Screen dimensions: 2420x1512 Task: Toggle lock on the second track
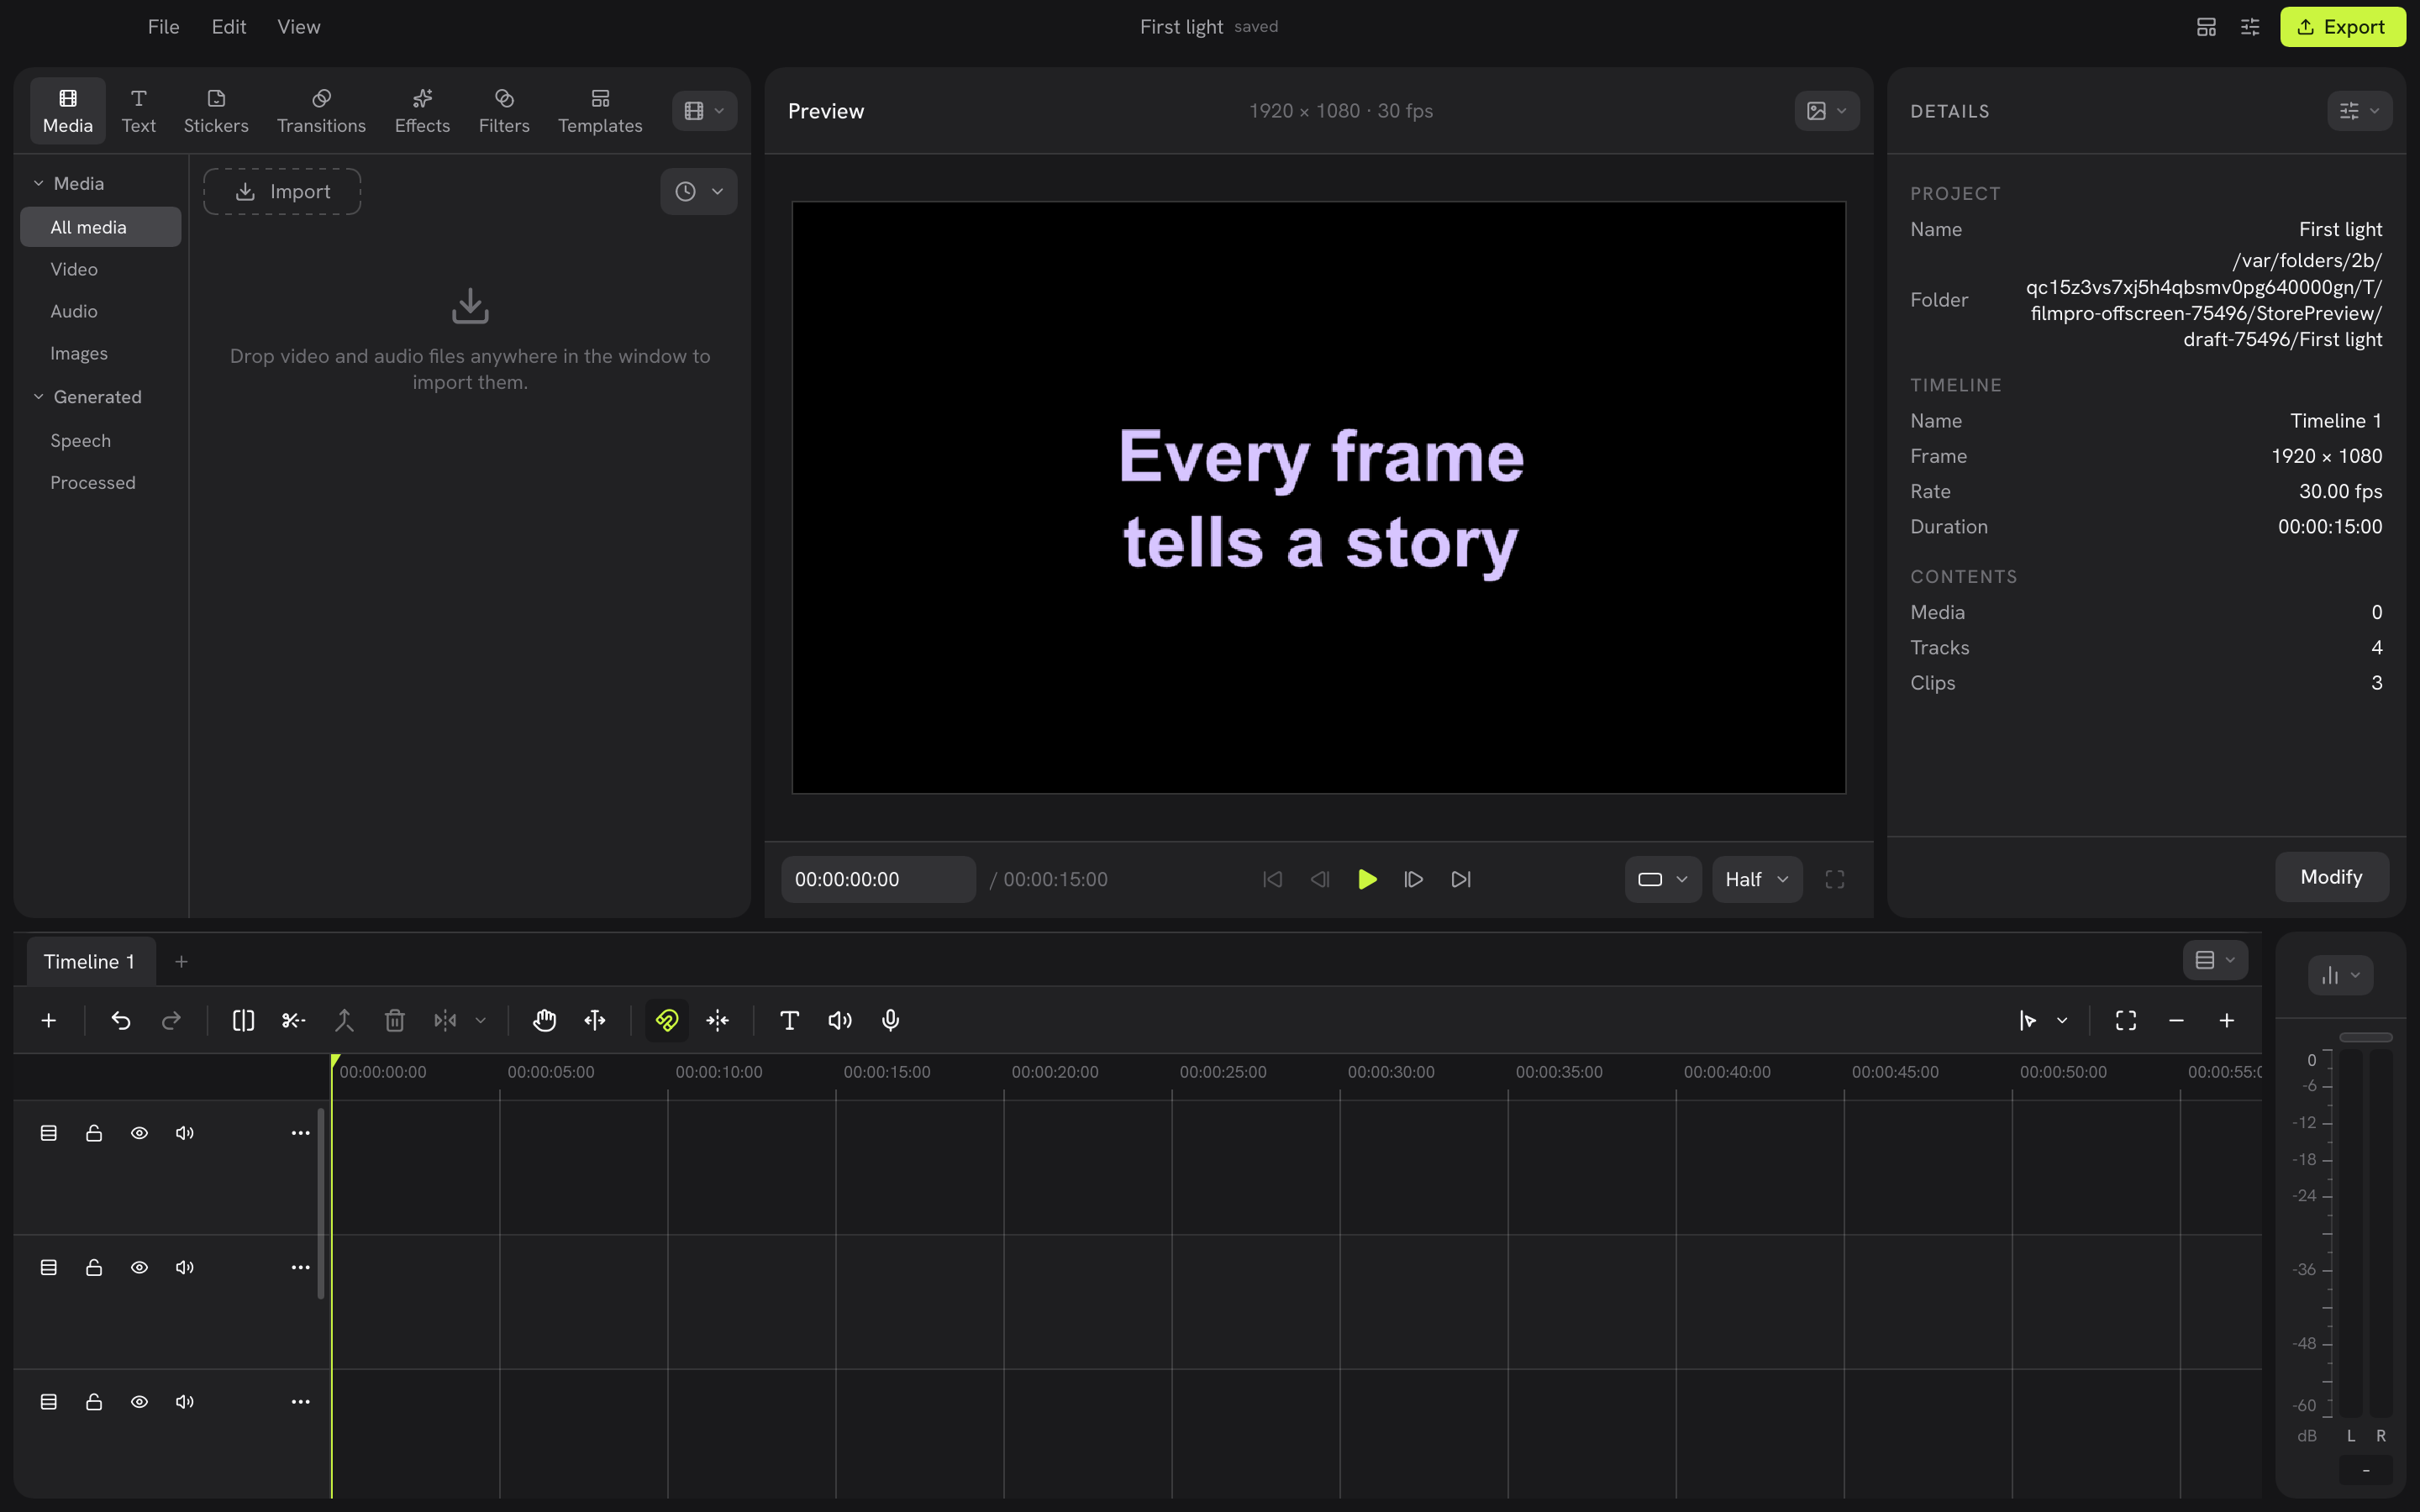pos(94,1267)
